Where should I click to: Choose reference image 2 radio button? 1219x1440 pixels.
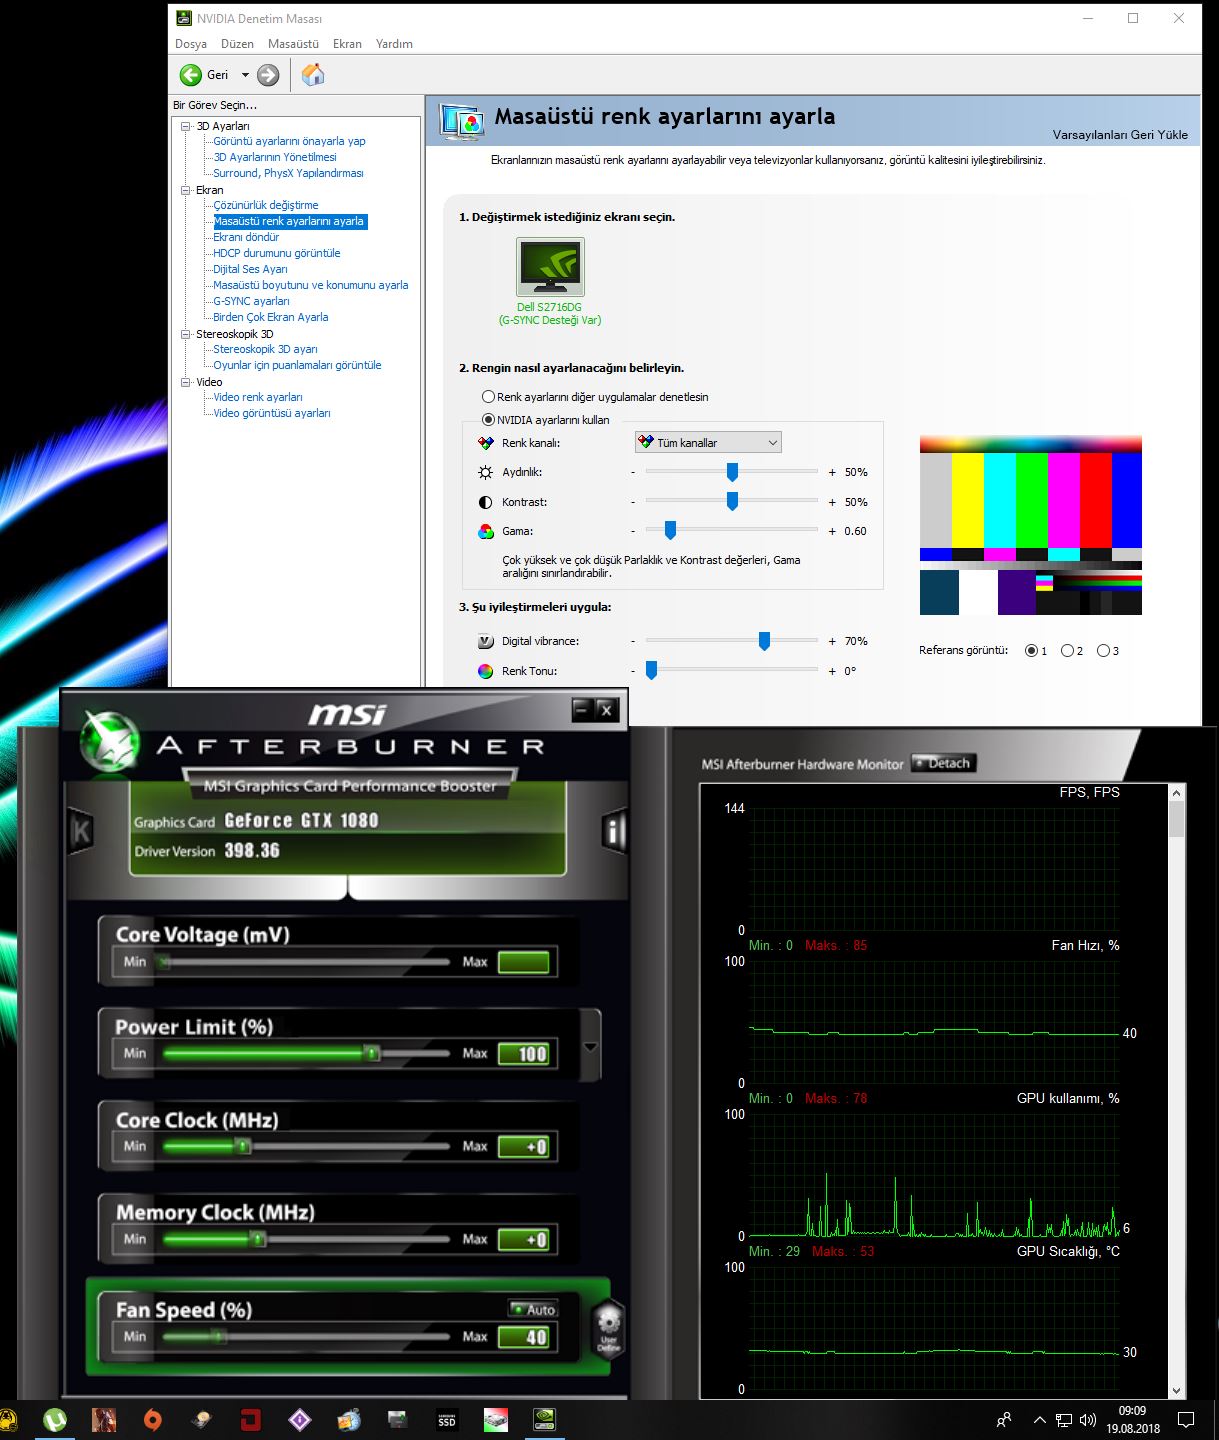click(x=1067, y=651)
